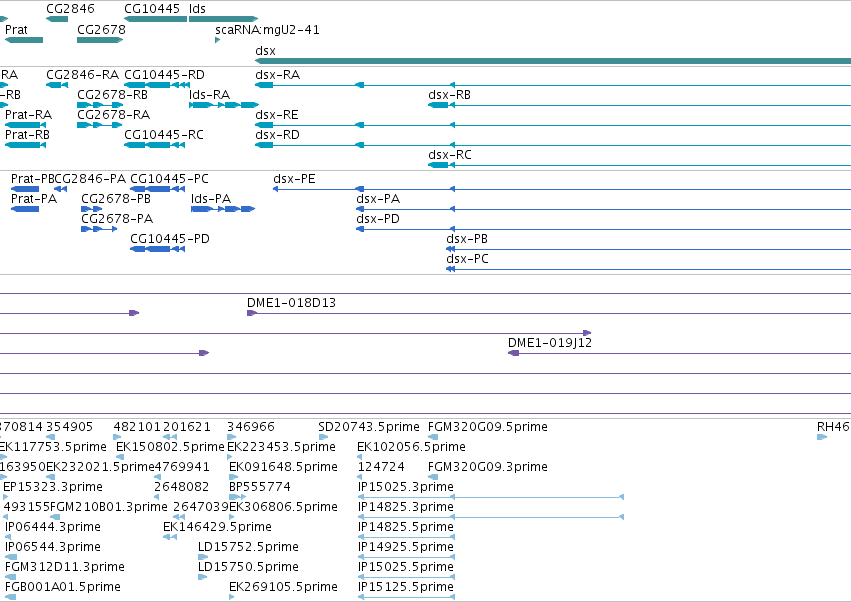Select the CG10445 gene label
Image resolution: width=851 pixels, height=602 pixels.
[x=152, y=9]
